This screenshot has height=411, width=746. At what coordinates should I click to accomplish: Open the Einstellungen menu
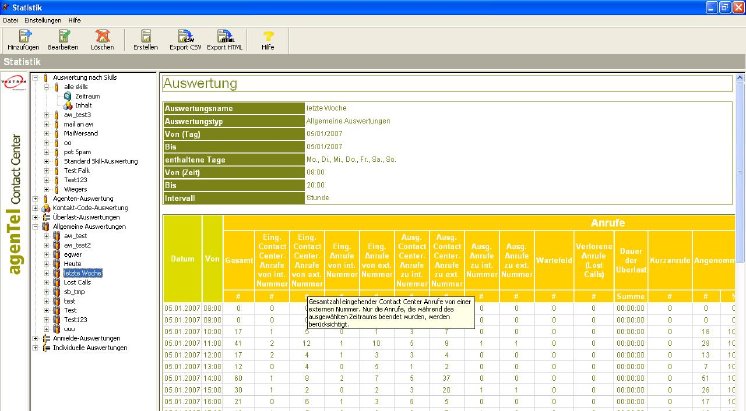point(43,20)
